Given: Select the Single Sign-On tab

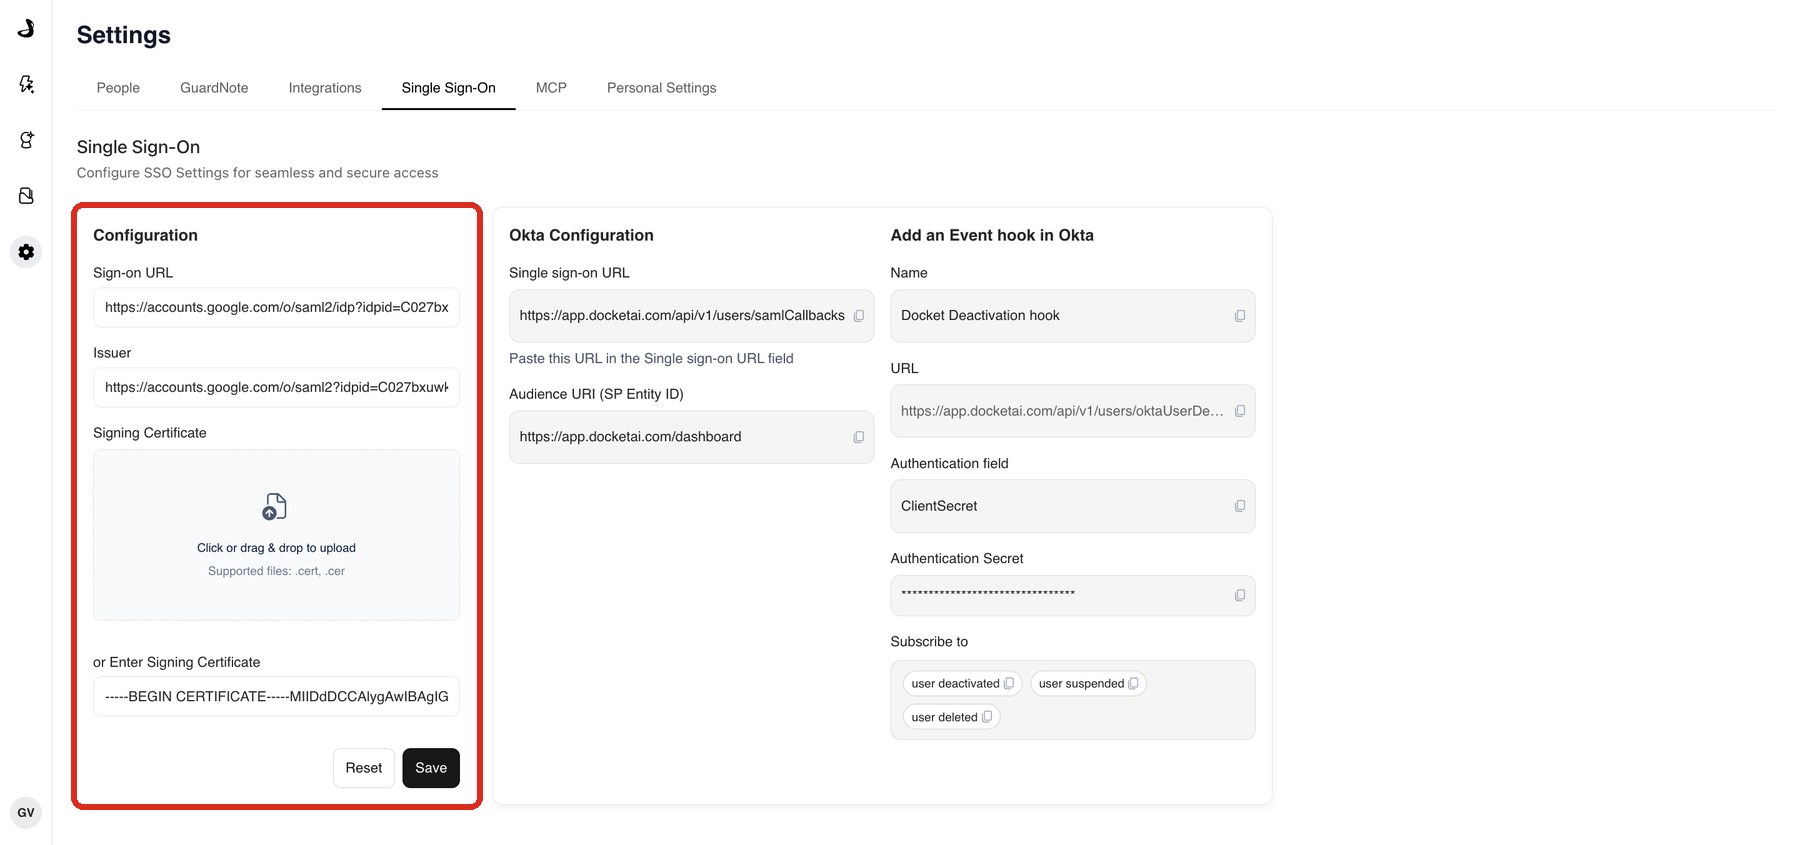Looking at the screenshot, I should [449, 88].
